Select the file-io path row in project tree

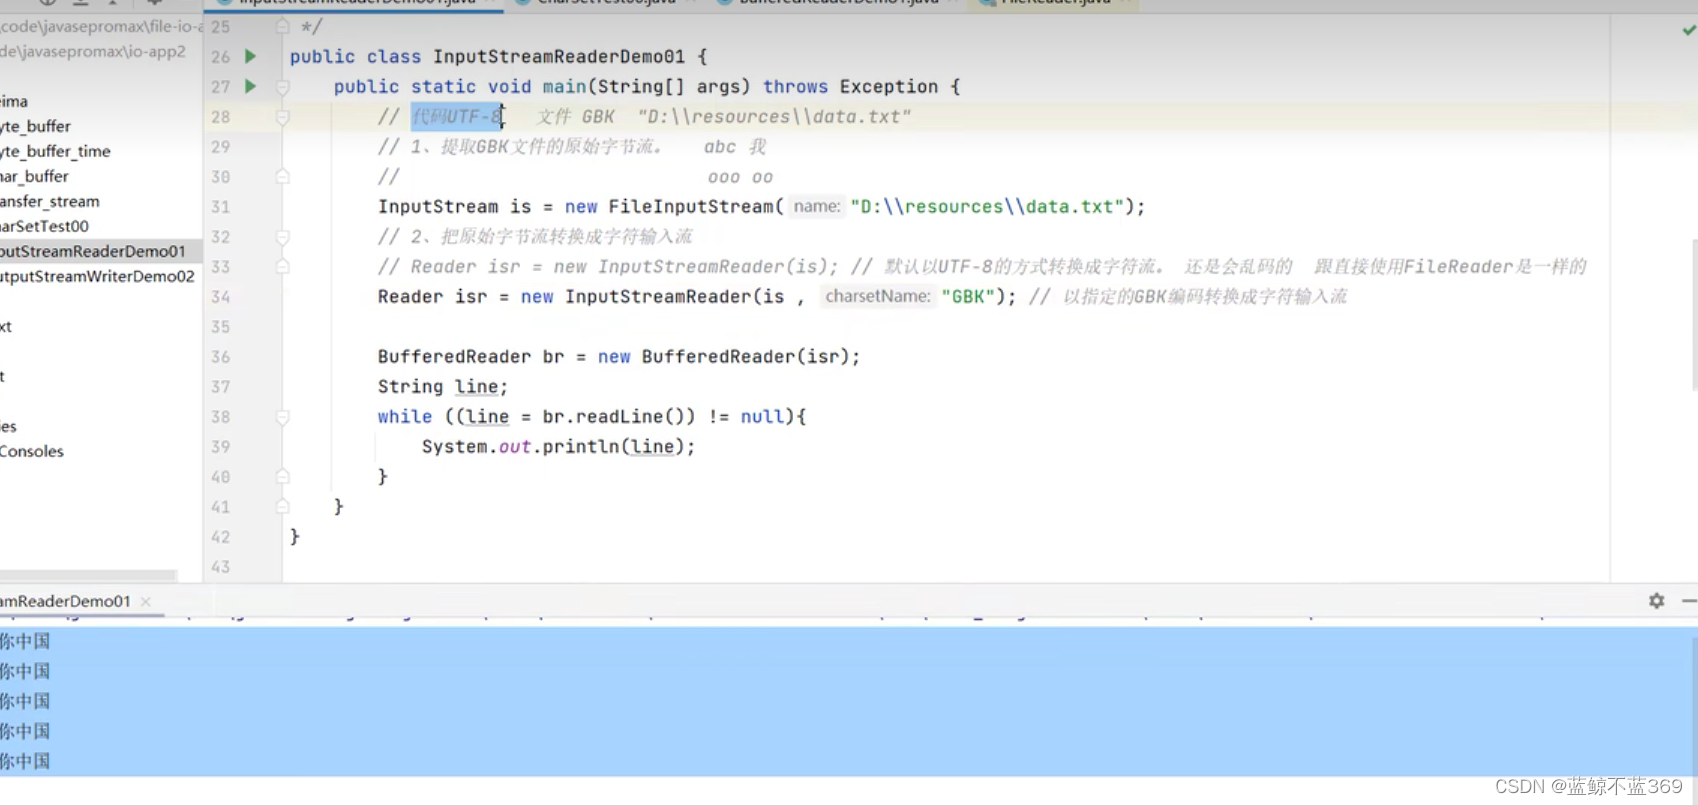coord(100,26)
